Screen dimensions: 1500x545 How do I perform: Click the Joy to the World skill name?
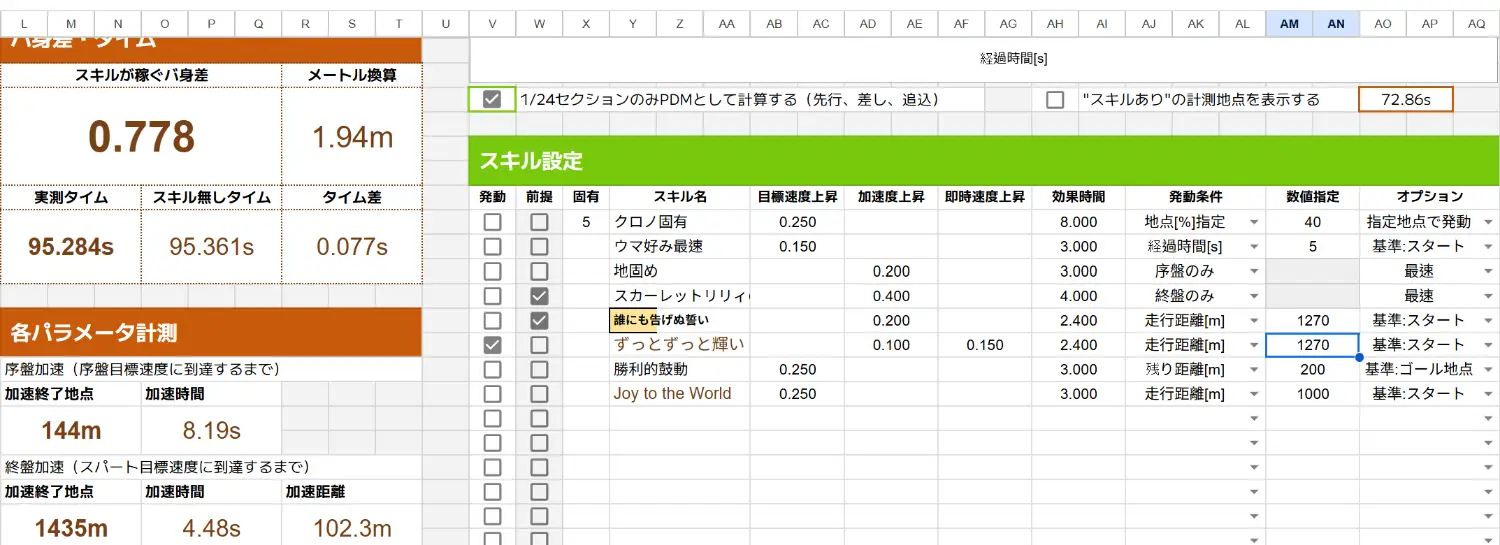click(672, 394)
